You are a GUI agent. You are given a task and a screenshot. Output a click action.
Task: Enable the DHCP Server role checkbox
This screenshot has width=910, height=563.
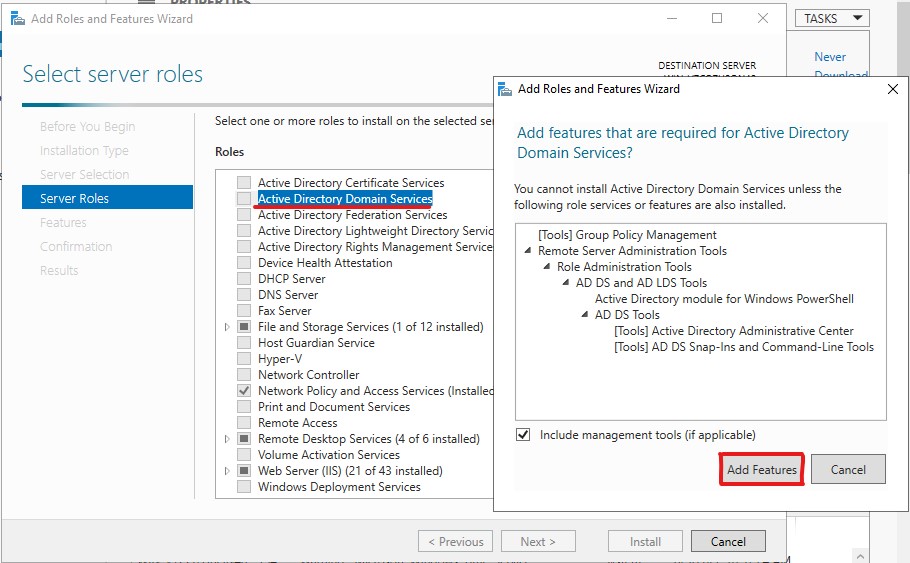[x=244, y=279]
